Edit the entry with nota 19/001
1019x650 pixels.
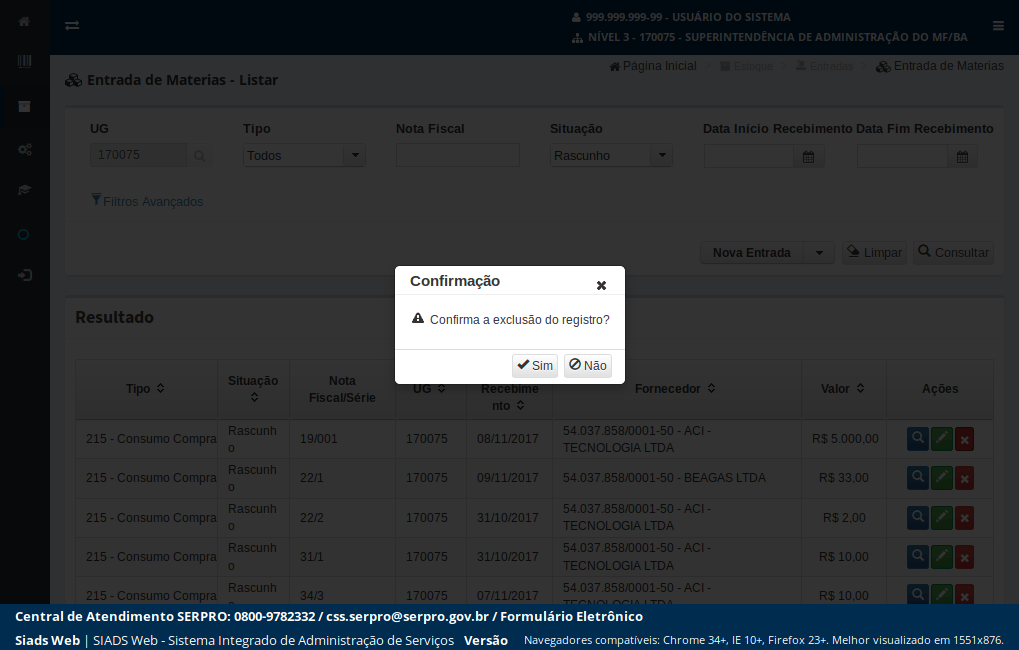click(x=942, y=439)
